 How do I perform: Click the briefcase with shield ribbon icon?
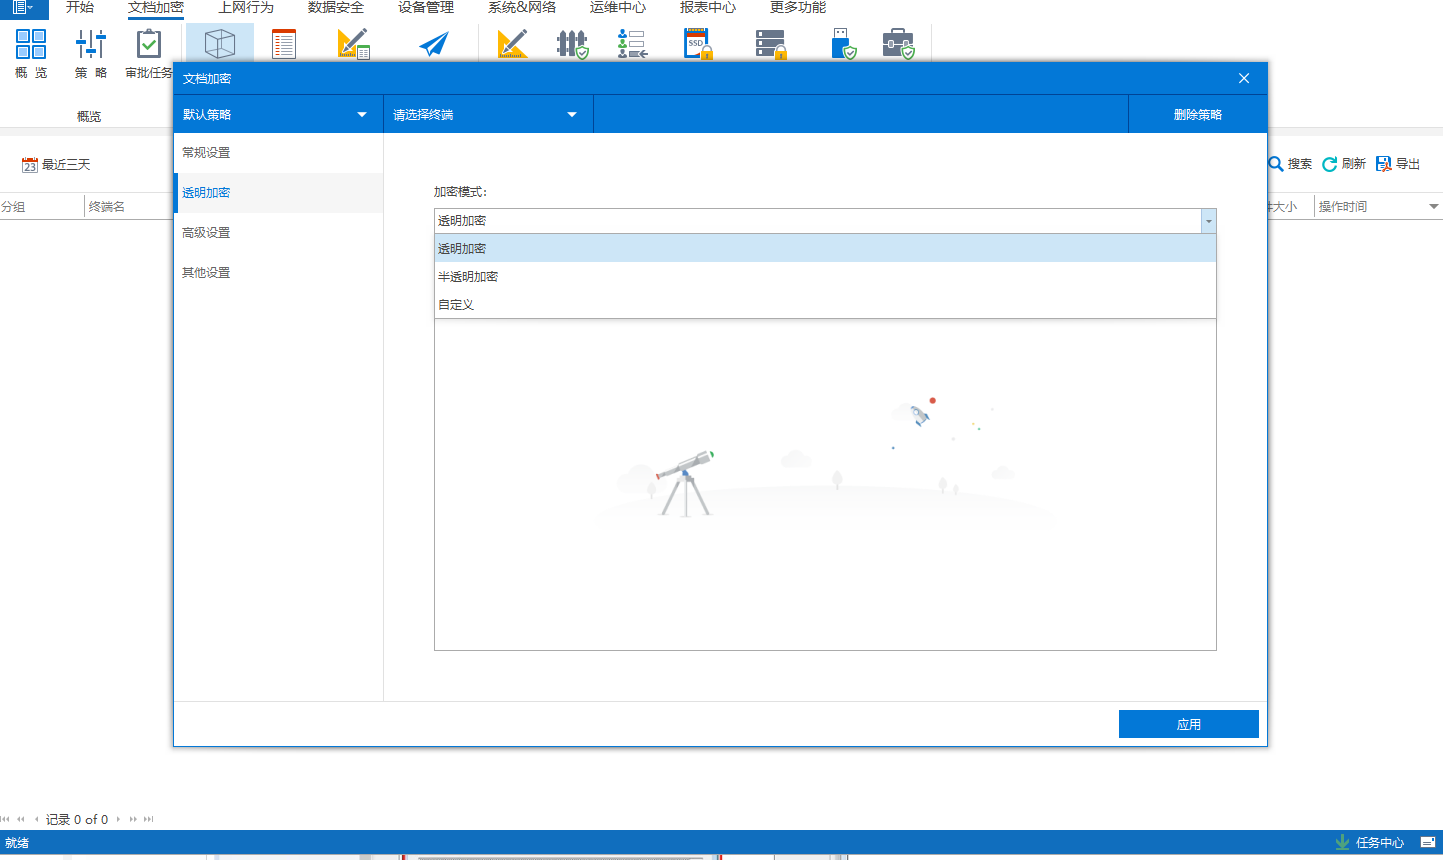pyautogui.click(x=899, y=44)
